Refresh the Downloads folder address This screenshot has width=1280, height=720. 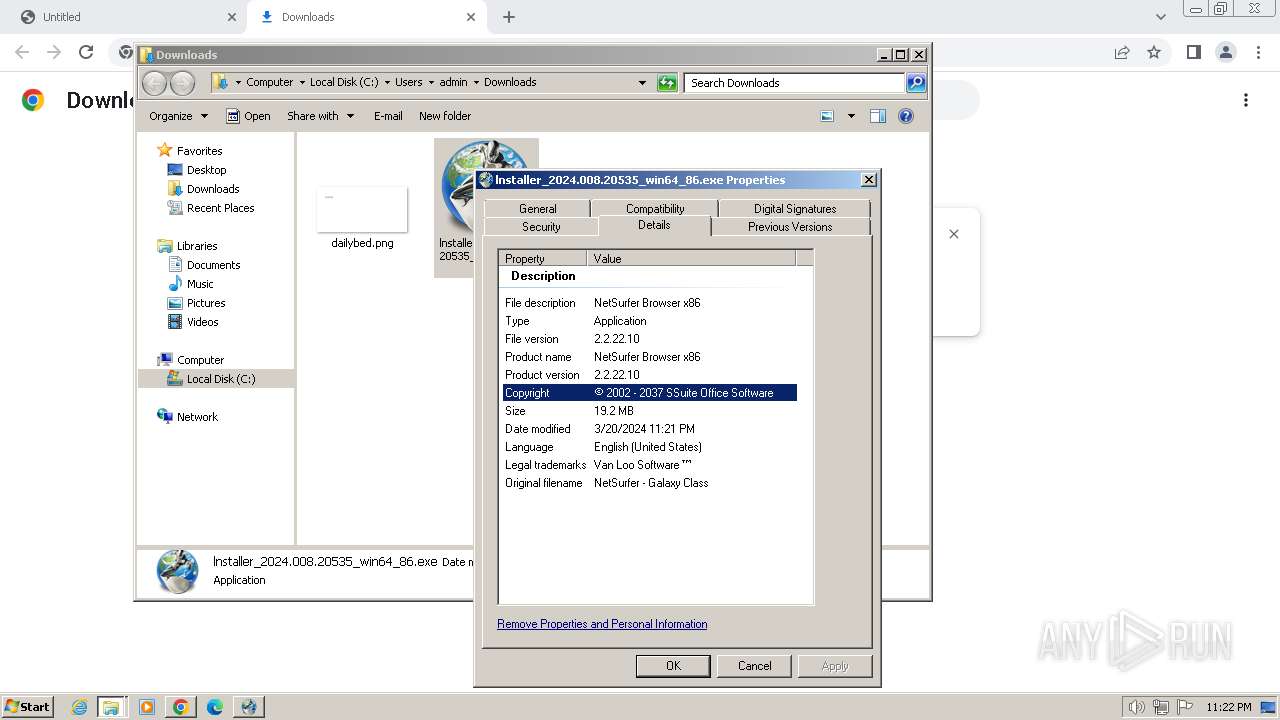(x=667, y=83)
